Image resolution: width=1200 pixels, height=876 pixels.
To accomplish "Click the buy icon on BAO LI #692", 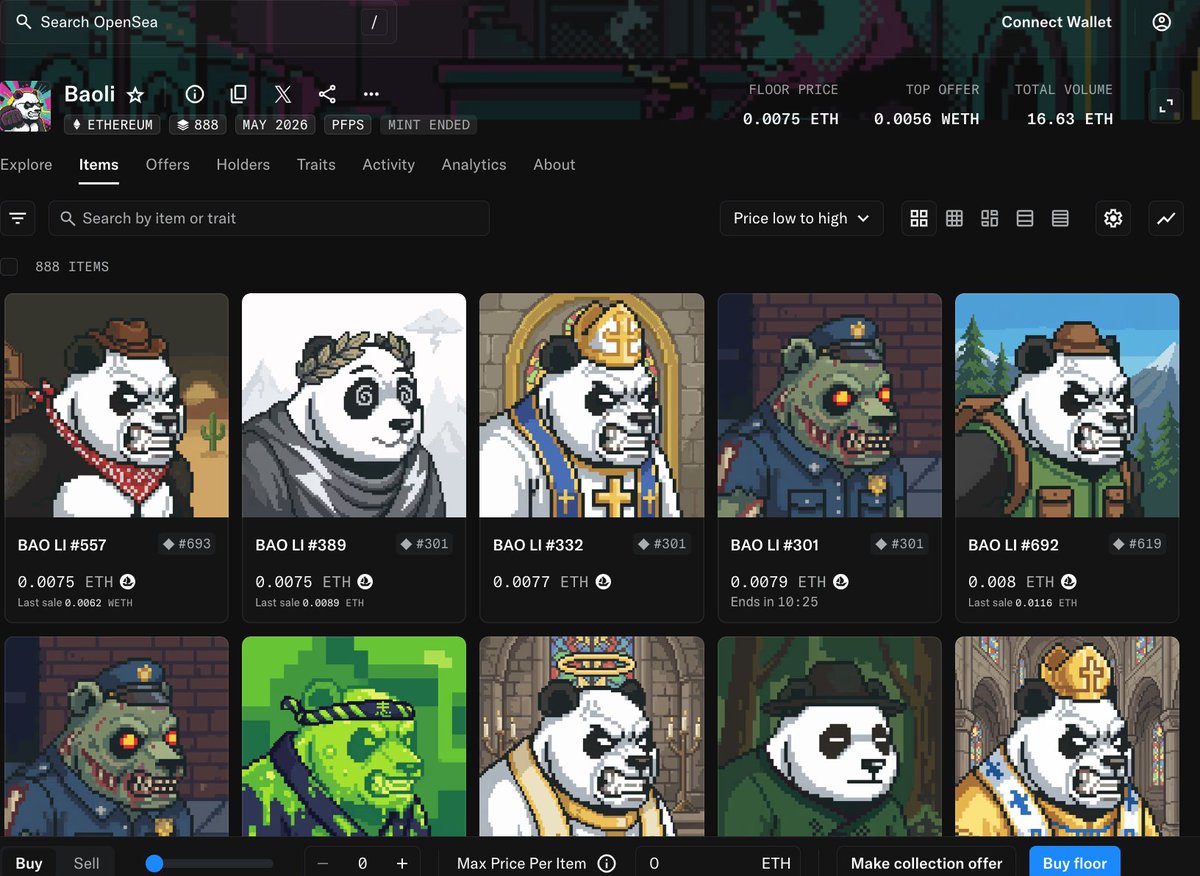I will pyautogui.click(x=1068, y=581).
